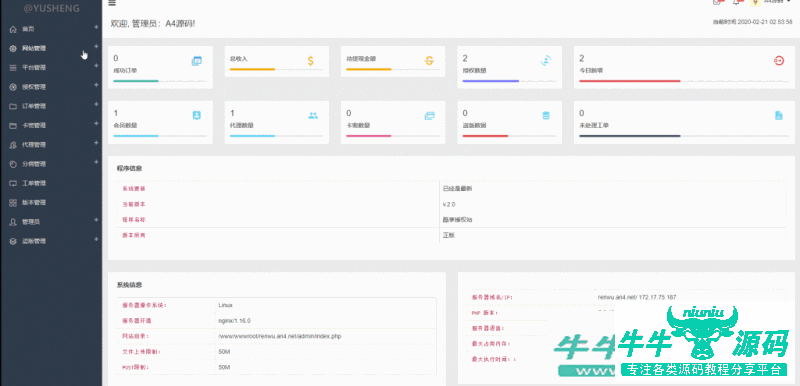The width and height of the screenshot is (800, 386).
Task: Click the green progress bar under 成功订单
Action: (x=136, y=81)
